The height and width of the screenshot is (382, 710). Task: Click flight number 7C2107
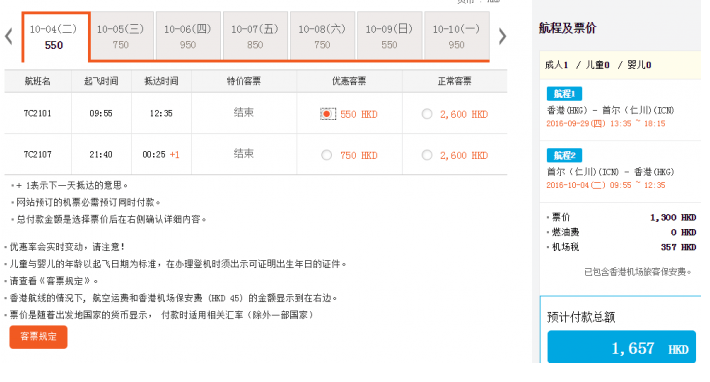pyautogui.click(x=38, y=154)
